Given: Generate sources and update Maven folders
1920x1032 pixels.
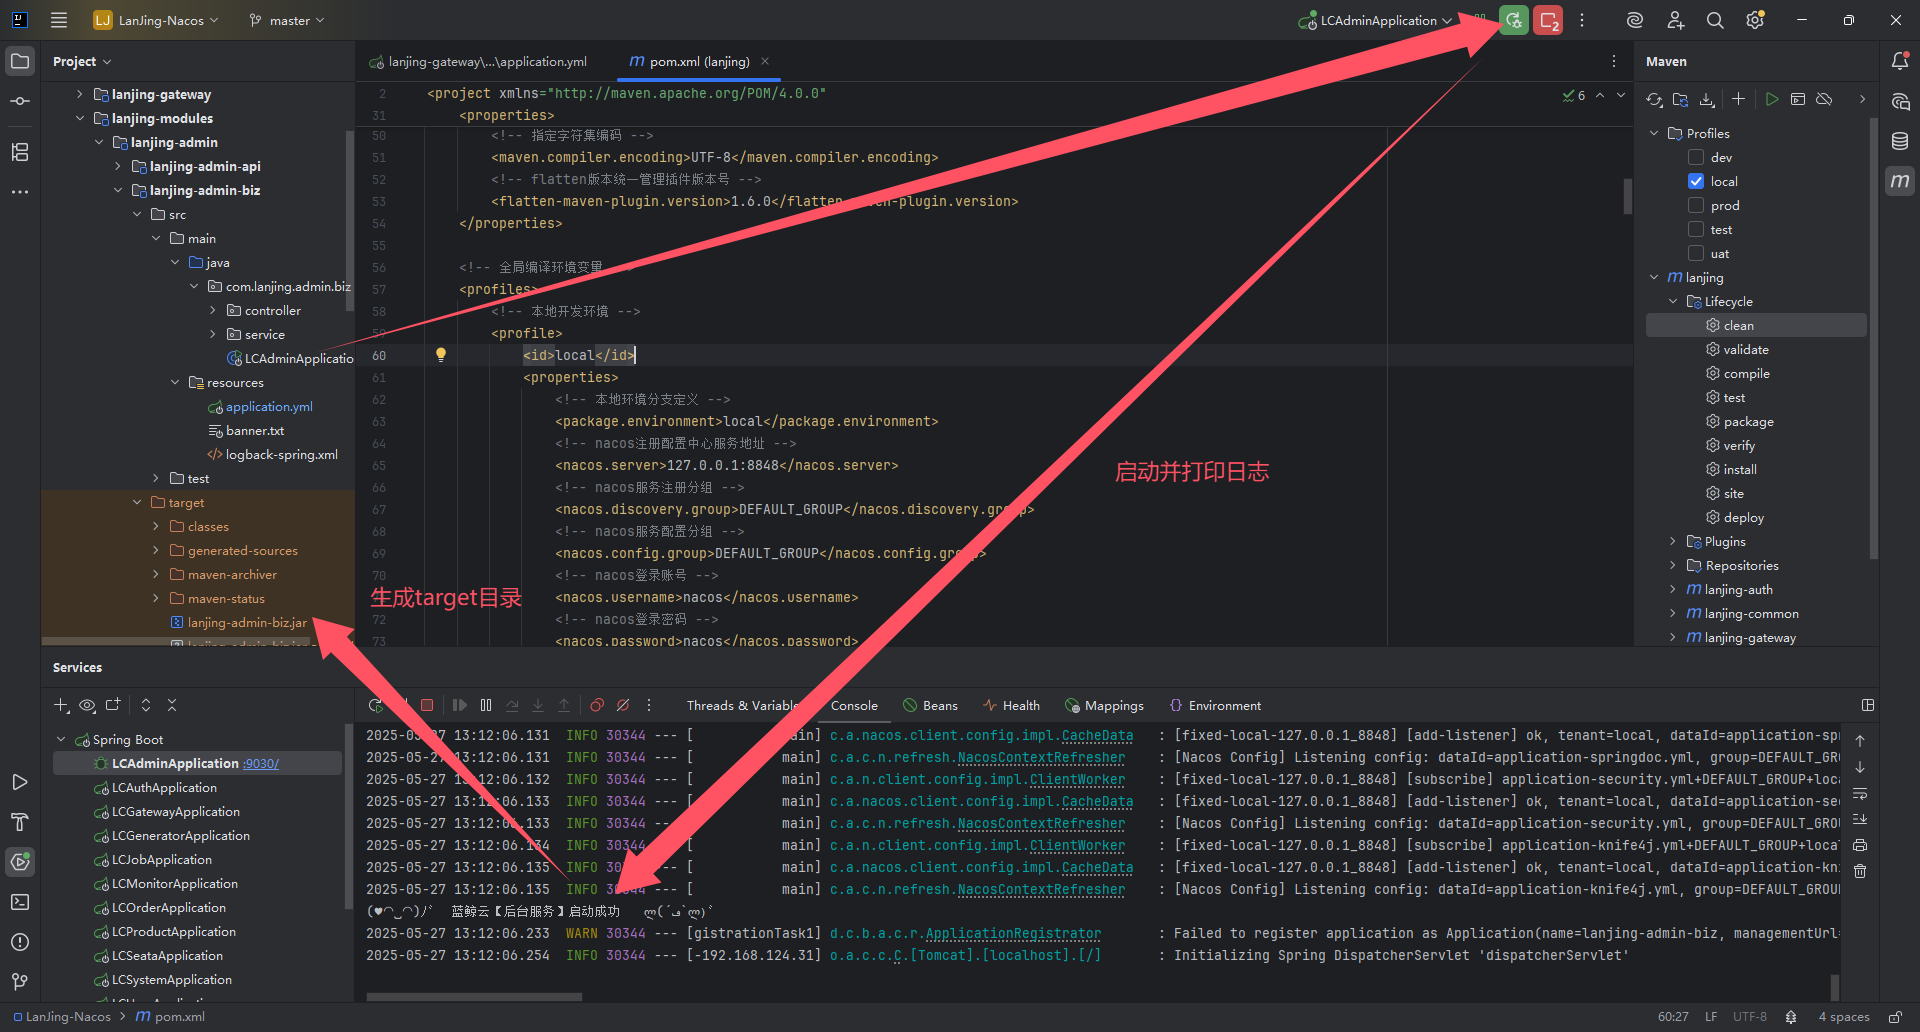Looking at the screenshot, I should pyautogui.click(x=1681, y=99).
